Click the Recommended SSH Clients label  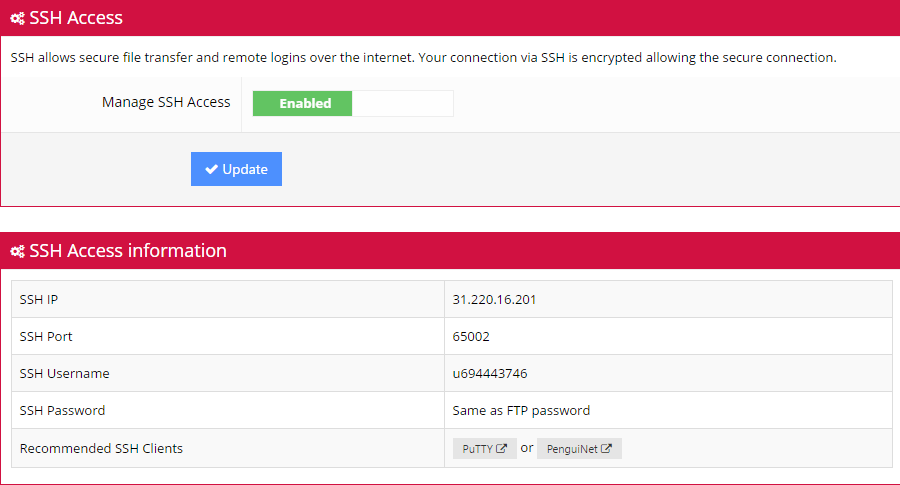101,448
